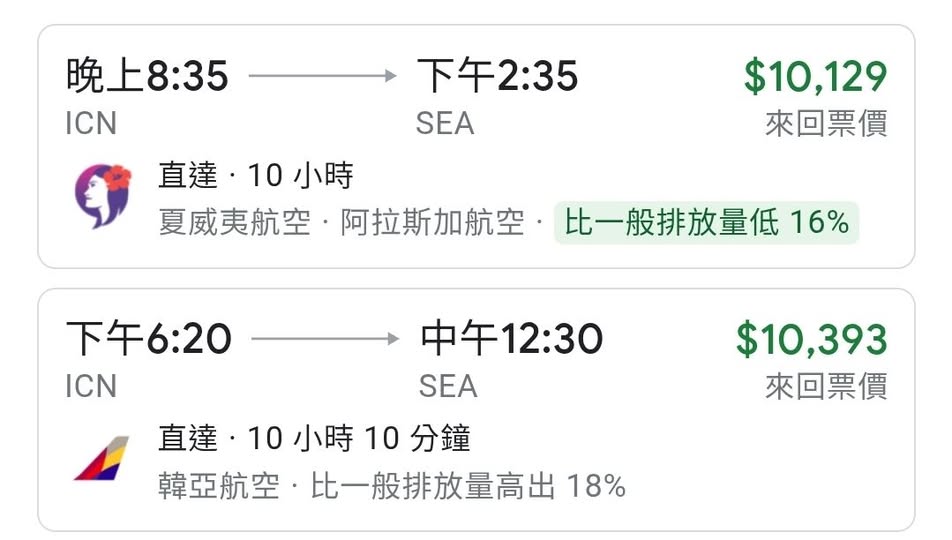
Task: Click the arrow in the 晚上8:35 flight
Action: [322, 76]
